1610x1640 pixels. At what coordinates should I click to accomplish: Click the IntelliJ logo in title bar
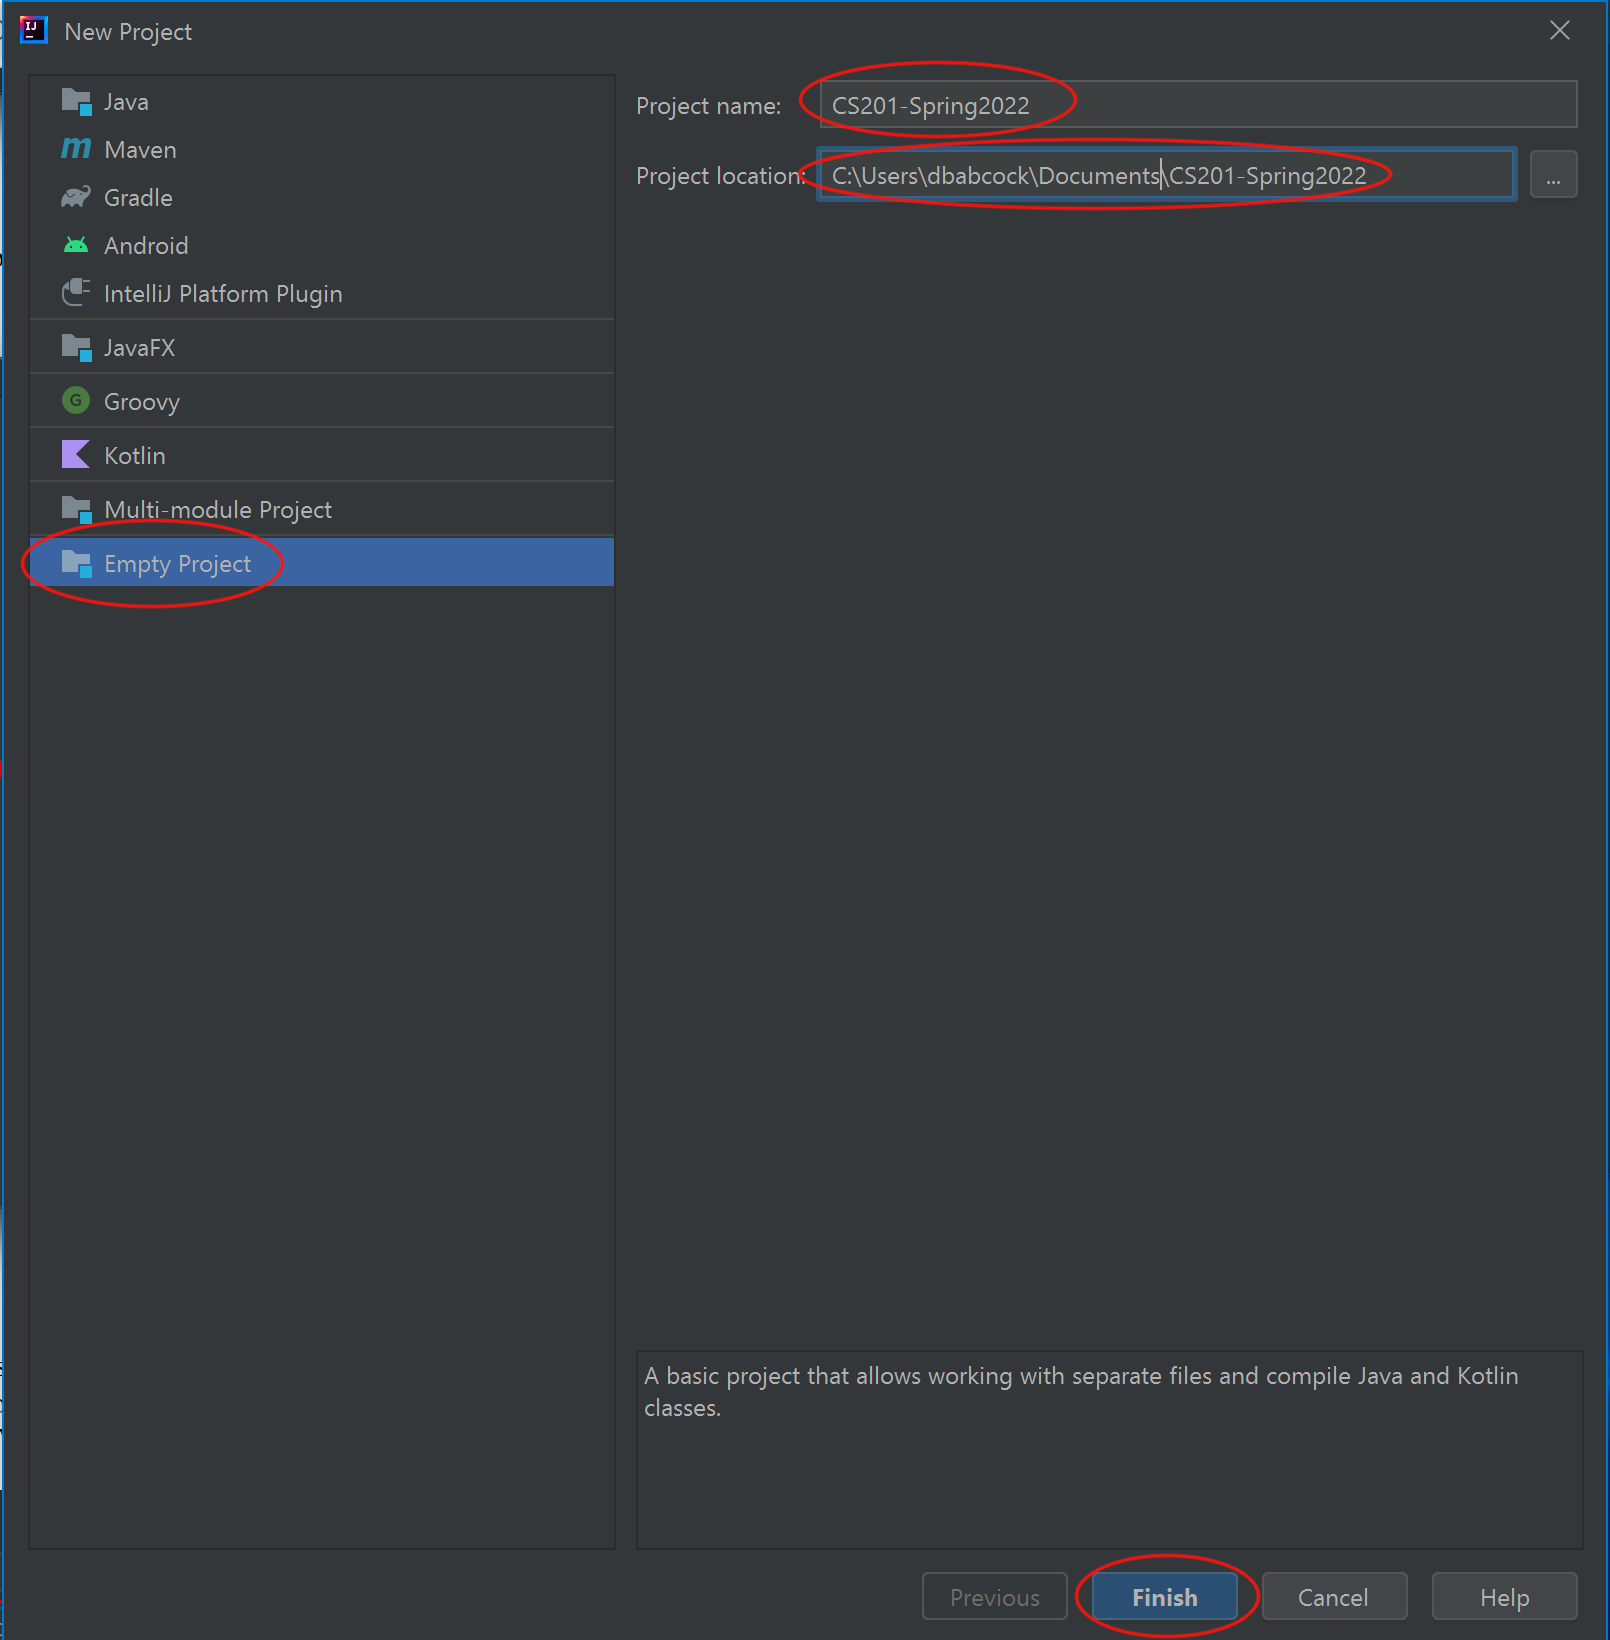[x=34, y=30]
